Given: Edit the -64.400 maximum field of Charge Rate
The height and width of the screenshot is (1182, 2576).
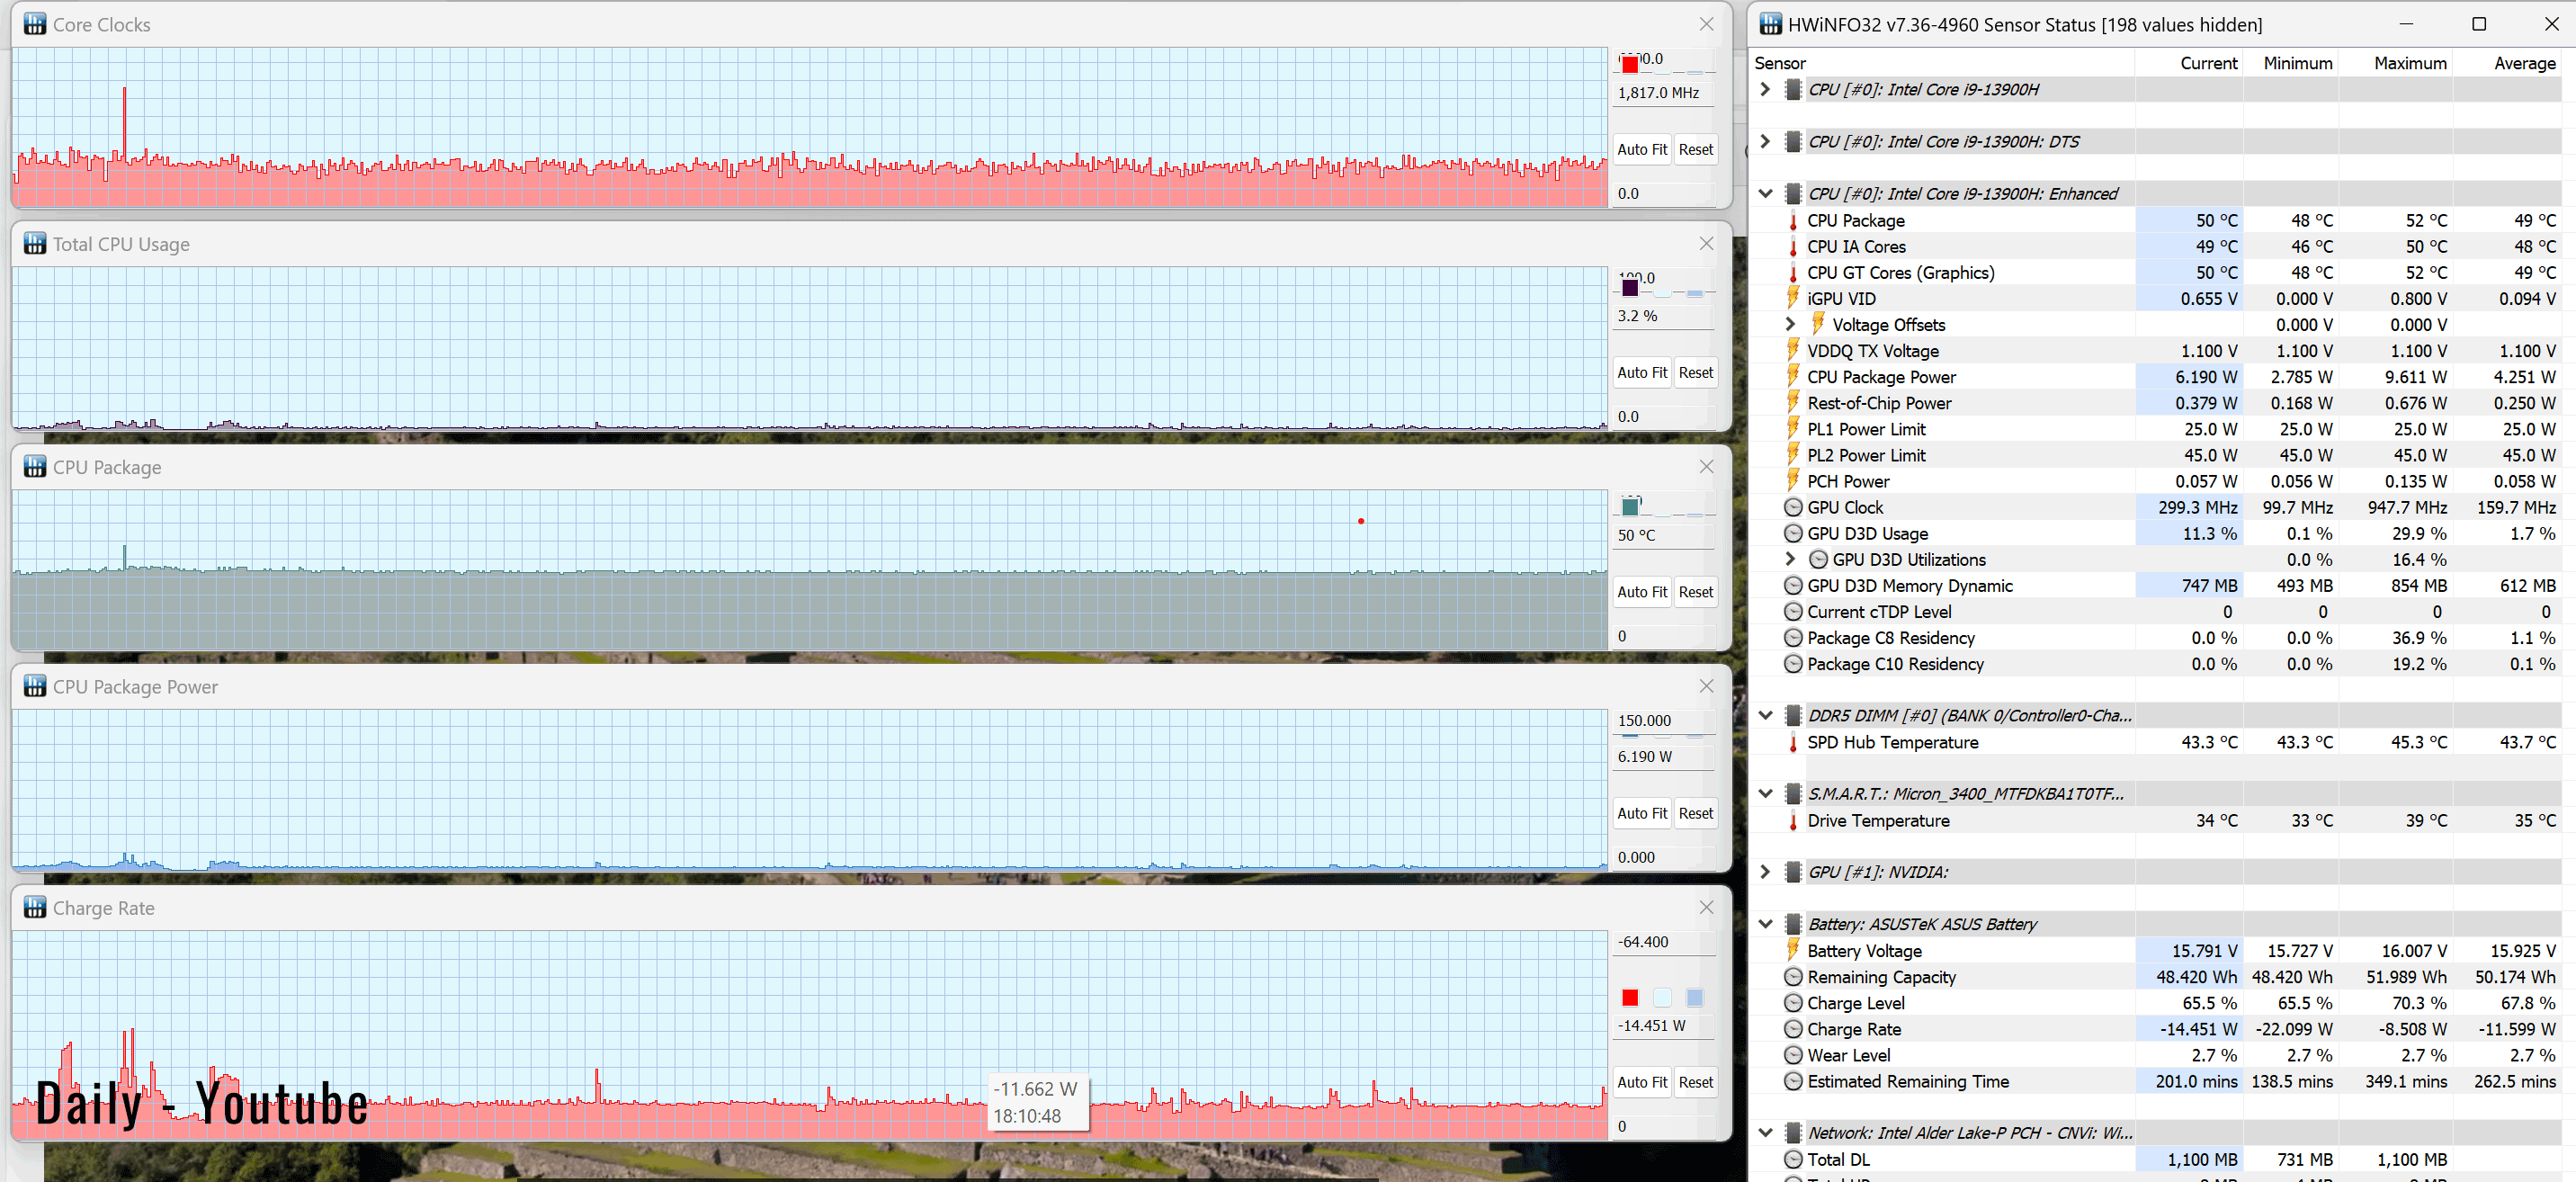Looking at the screenshot, I should click(1664, 942).
